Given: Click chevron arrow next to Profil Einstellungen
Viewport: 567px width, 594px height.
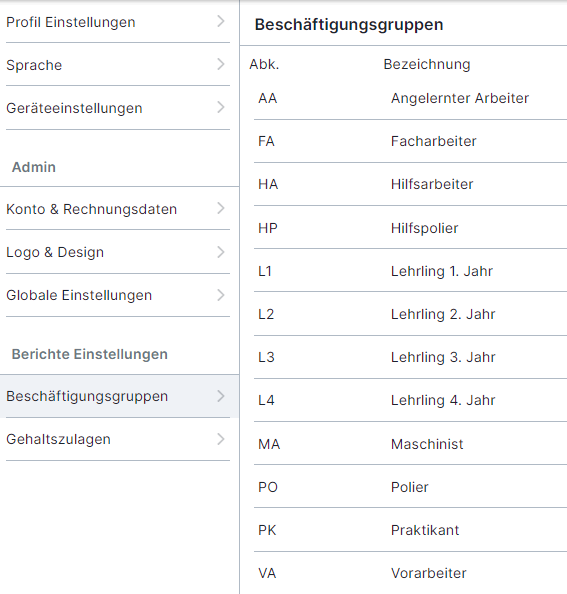Looking at the screenshot, I should pyautogui.click(x=221, y=22).
